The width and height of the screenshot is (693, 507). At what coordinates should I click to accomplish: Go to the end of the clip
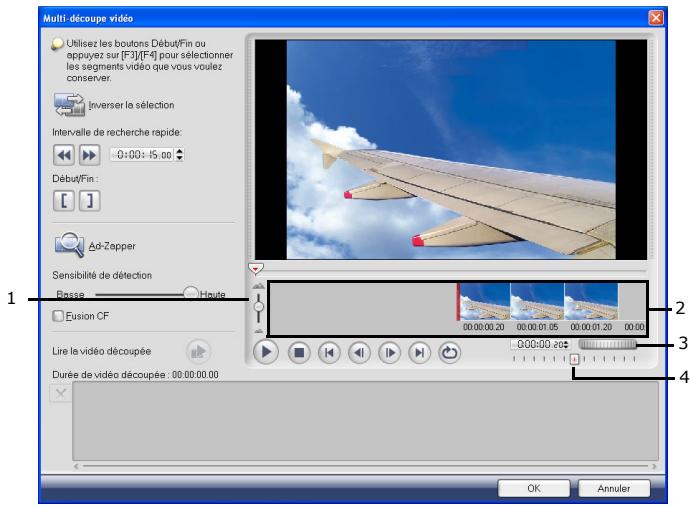419,352
